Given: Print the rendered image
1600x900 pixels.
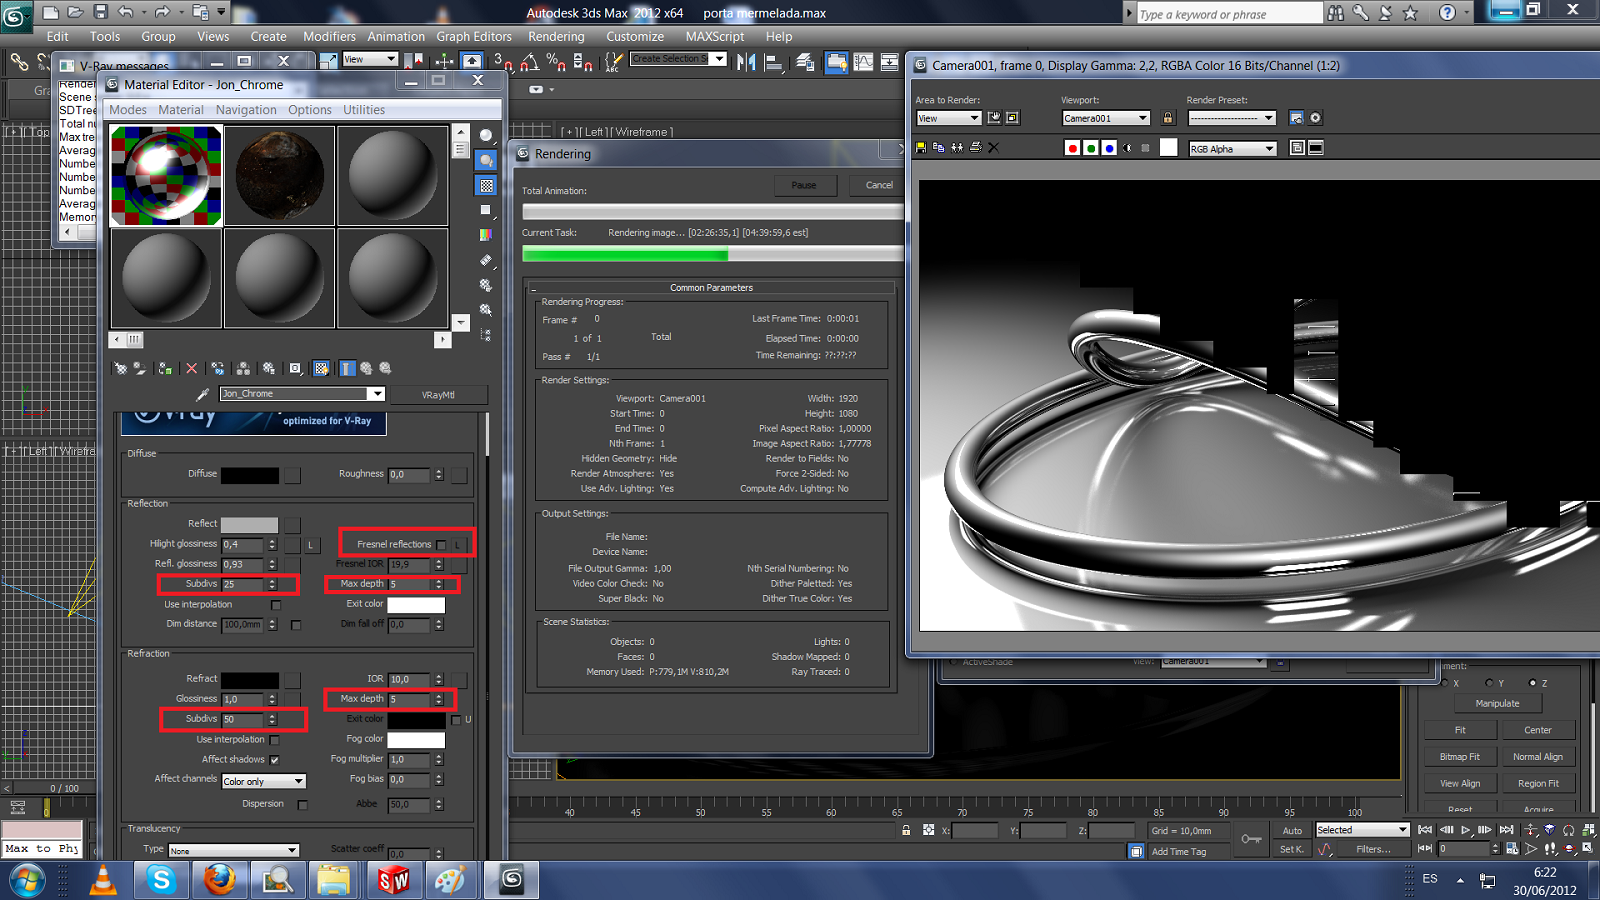Looking at the screenshot, I should (975, 148).
